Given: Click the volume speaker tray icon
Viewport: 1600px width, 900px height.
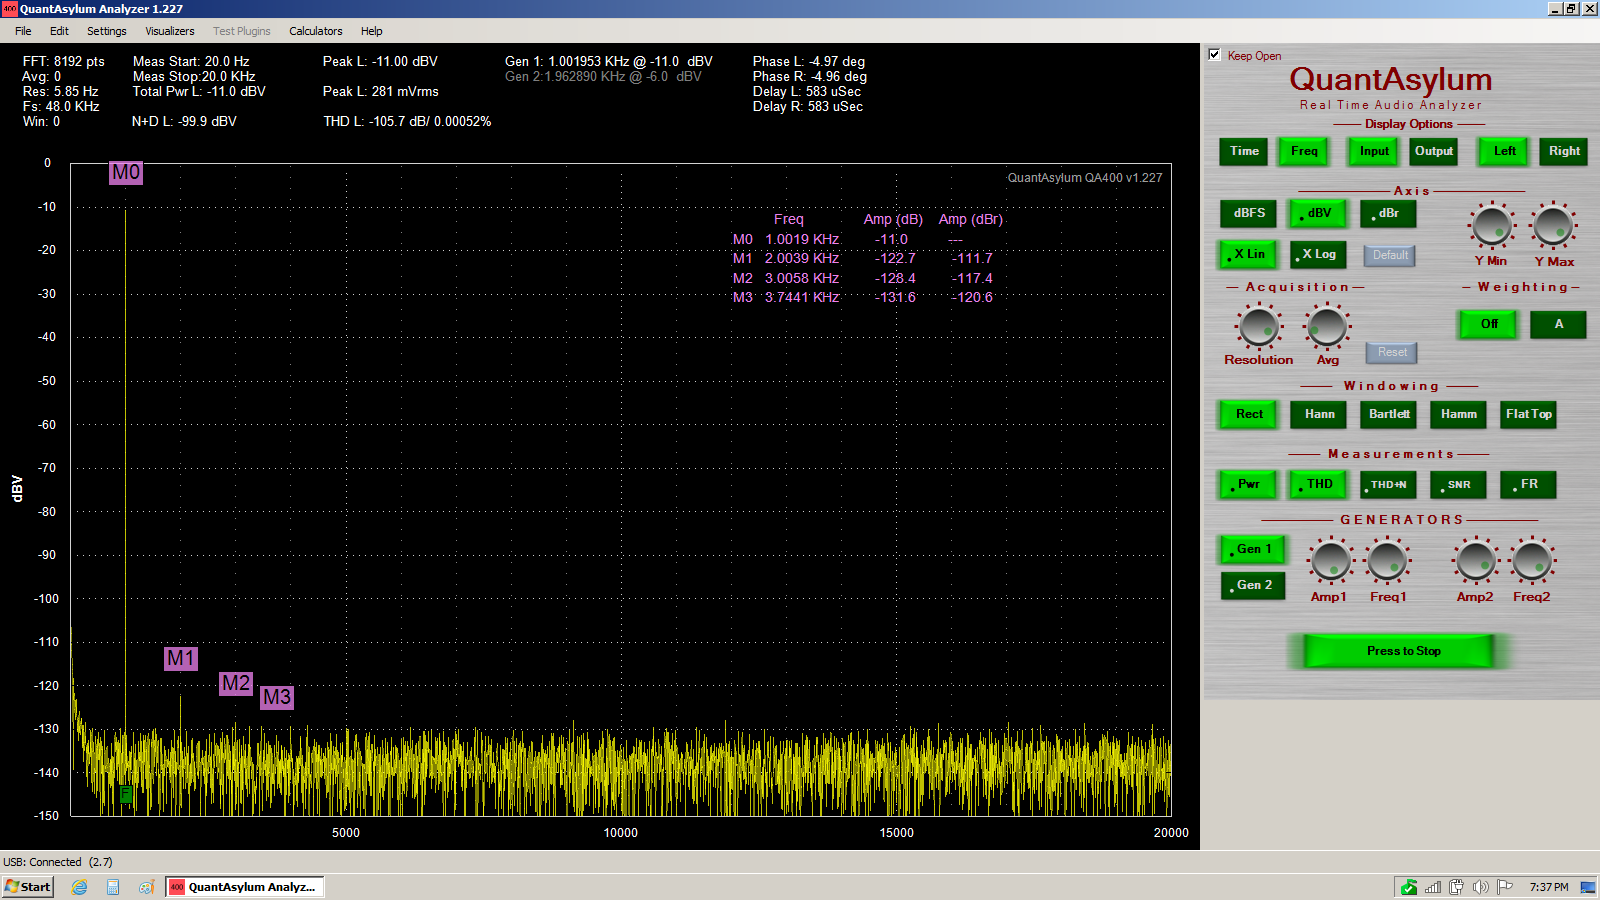Looking at the screenshot, I should (1480, 887).
